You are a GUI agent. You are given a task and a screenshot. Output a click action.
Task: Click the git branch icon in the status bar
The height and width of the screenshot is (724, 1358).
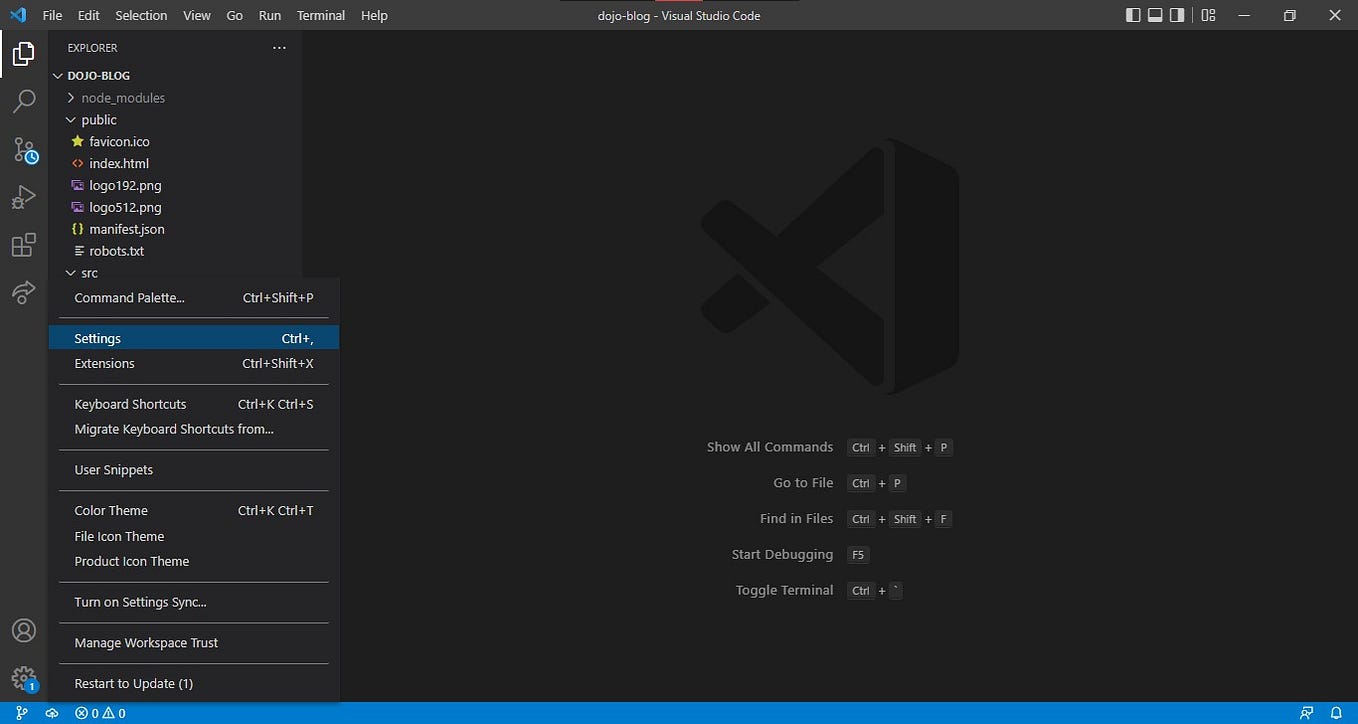click(20, 713)
